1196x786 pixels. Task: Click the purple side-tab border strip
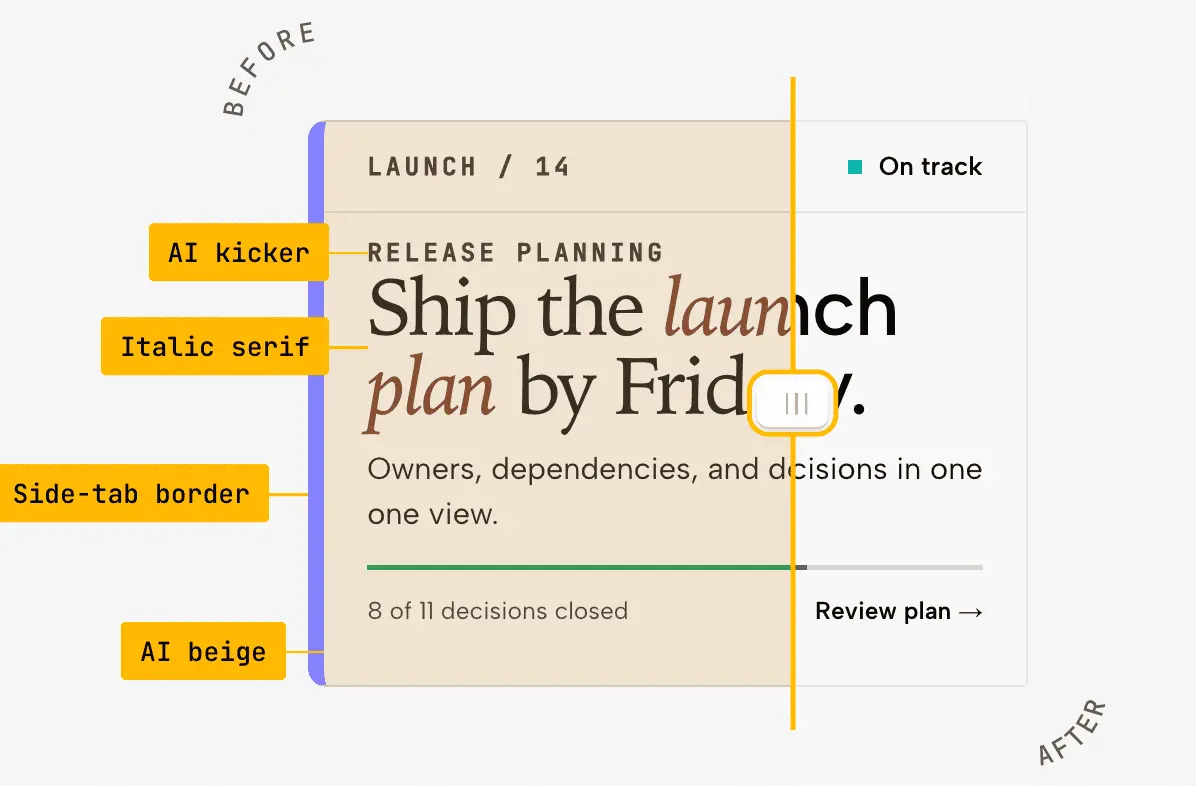coord(317,403)
